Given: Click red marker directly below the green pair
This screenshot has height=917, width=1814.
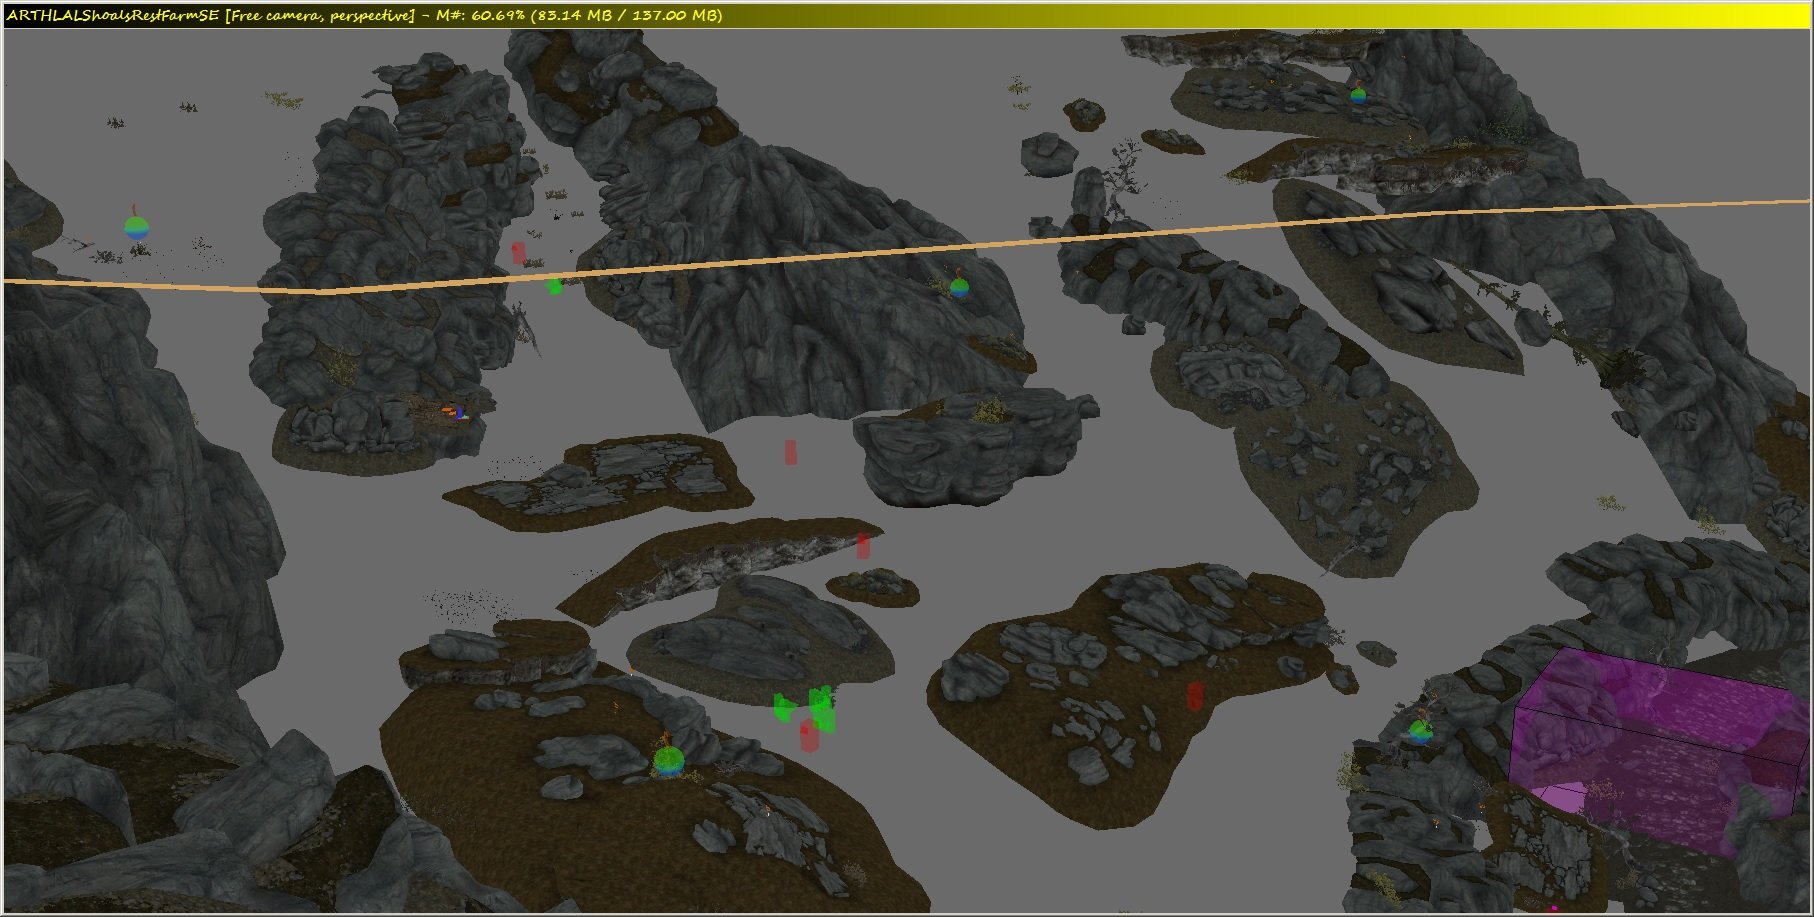Looking at the screenshot, I should click(x=809, y=737).
